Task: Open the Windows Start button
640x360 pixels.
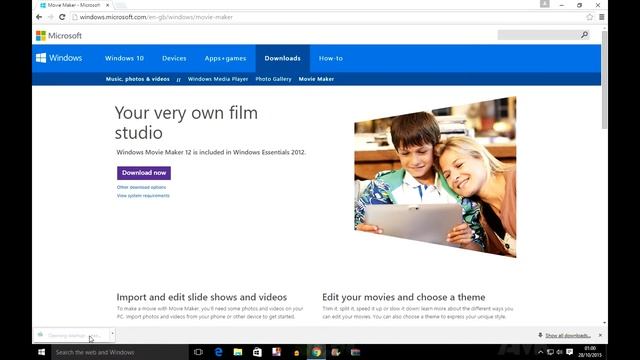Action: click(41, 352)
